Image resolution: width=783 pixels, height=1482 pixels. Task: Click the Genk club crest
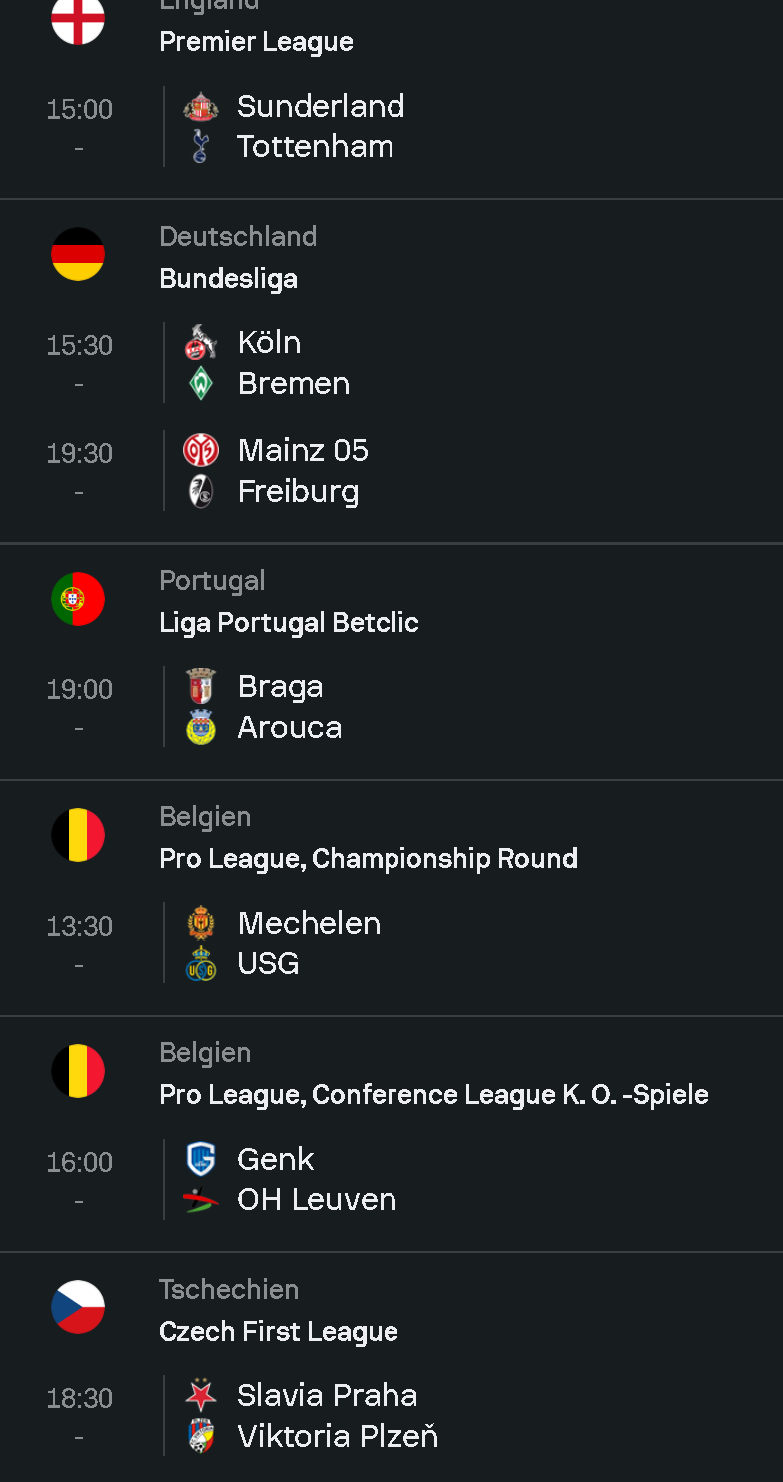coord(201,1159)
